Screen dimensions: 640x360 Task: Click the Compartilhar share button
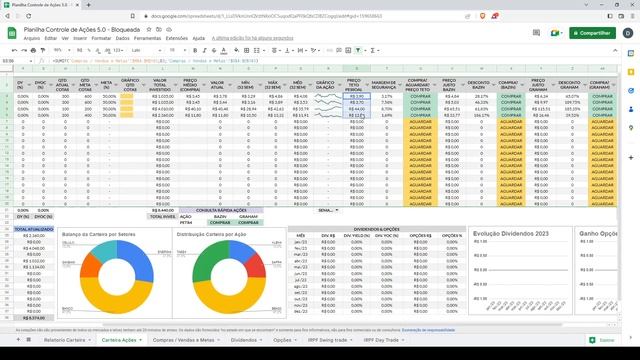[x=592, y=33]
